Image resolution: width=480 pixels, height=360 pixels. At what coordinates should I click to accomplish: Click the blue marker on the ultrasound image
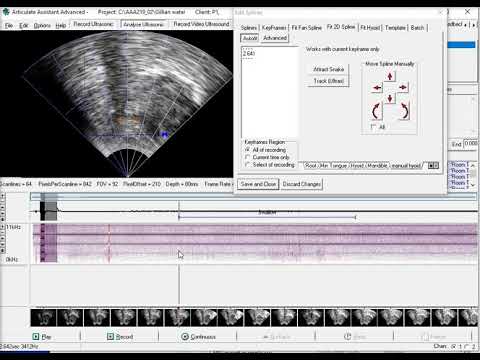click(164, 134)
